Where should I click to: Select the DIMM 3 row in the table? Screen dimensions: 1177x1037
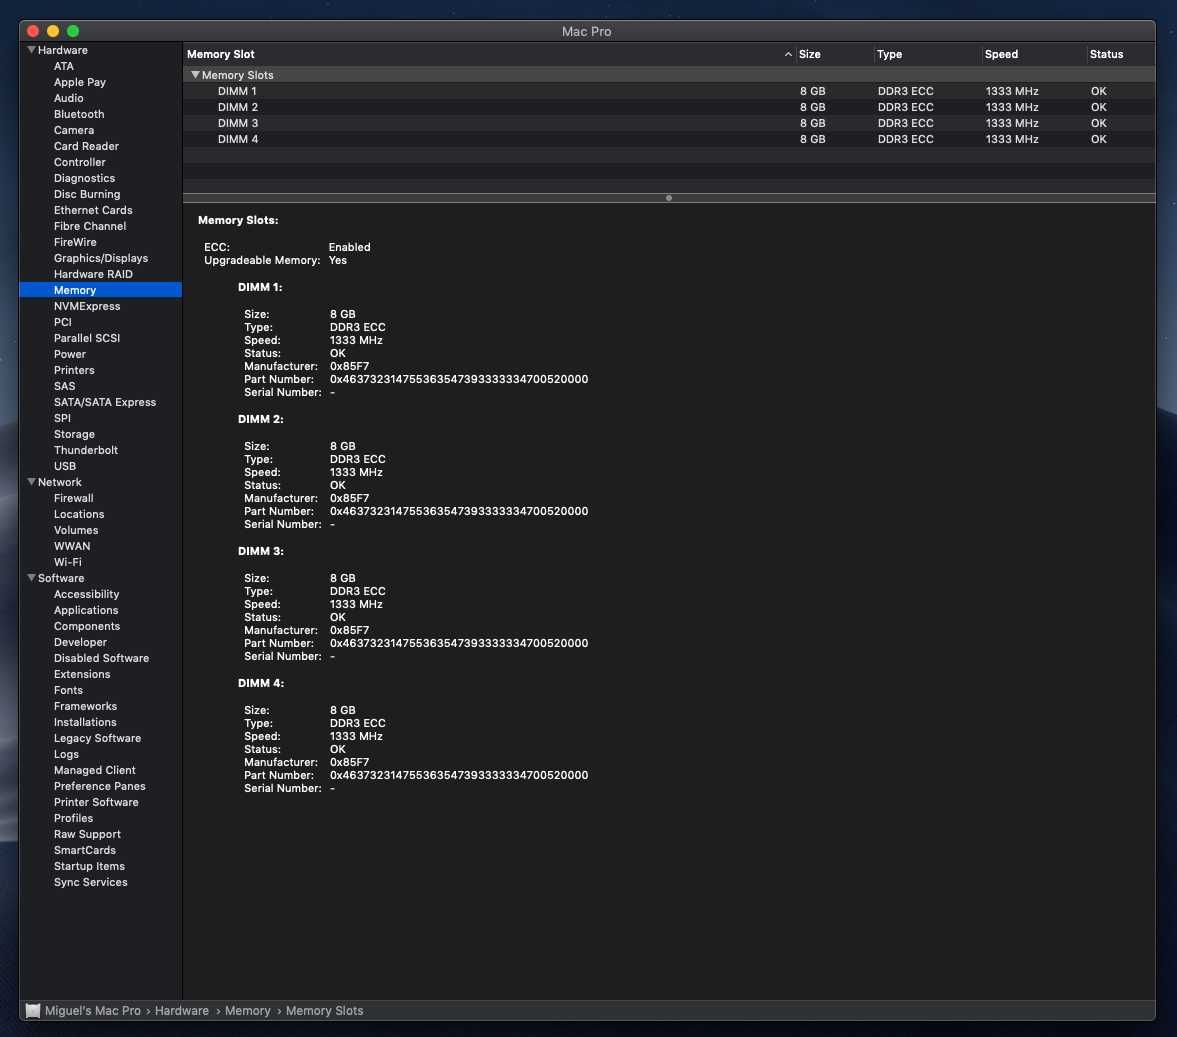(x=669, y=123)
